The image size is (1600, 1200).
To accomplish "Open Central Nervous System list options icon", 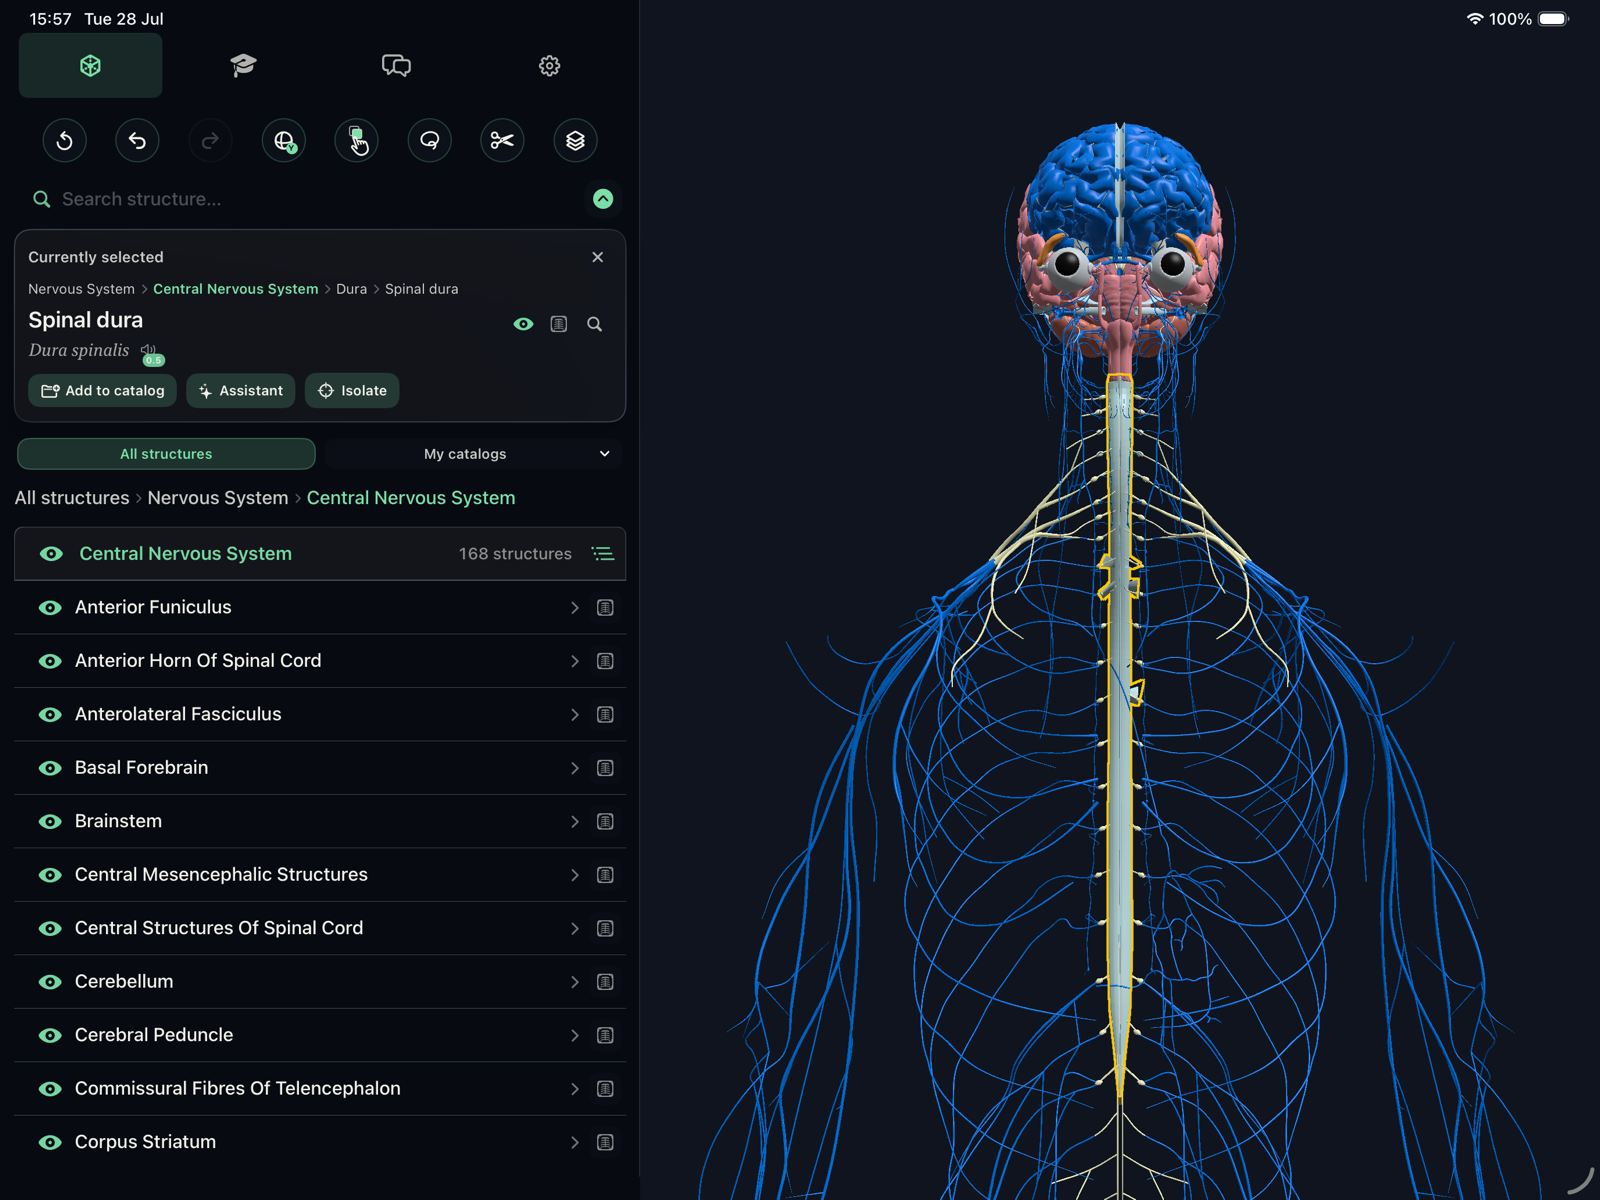I will pyautogui.click(x=603, y=554).
